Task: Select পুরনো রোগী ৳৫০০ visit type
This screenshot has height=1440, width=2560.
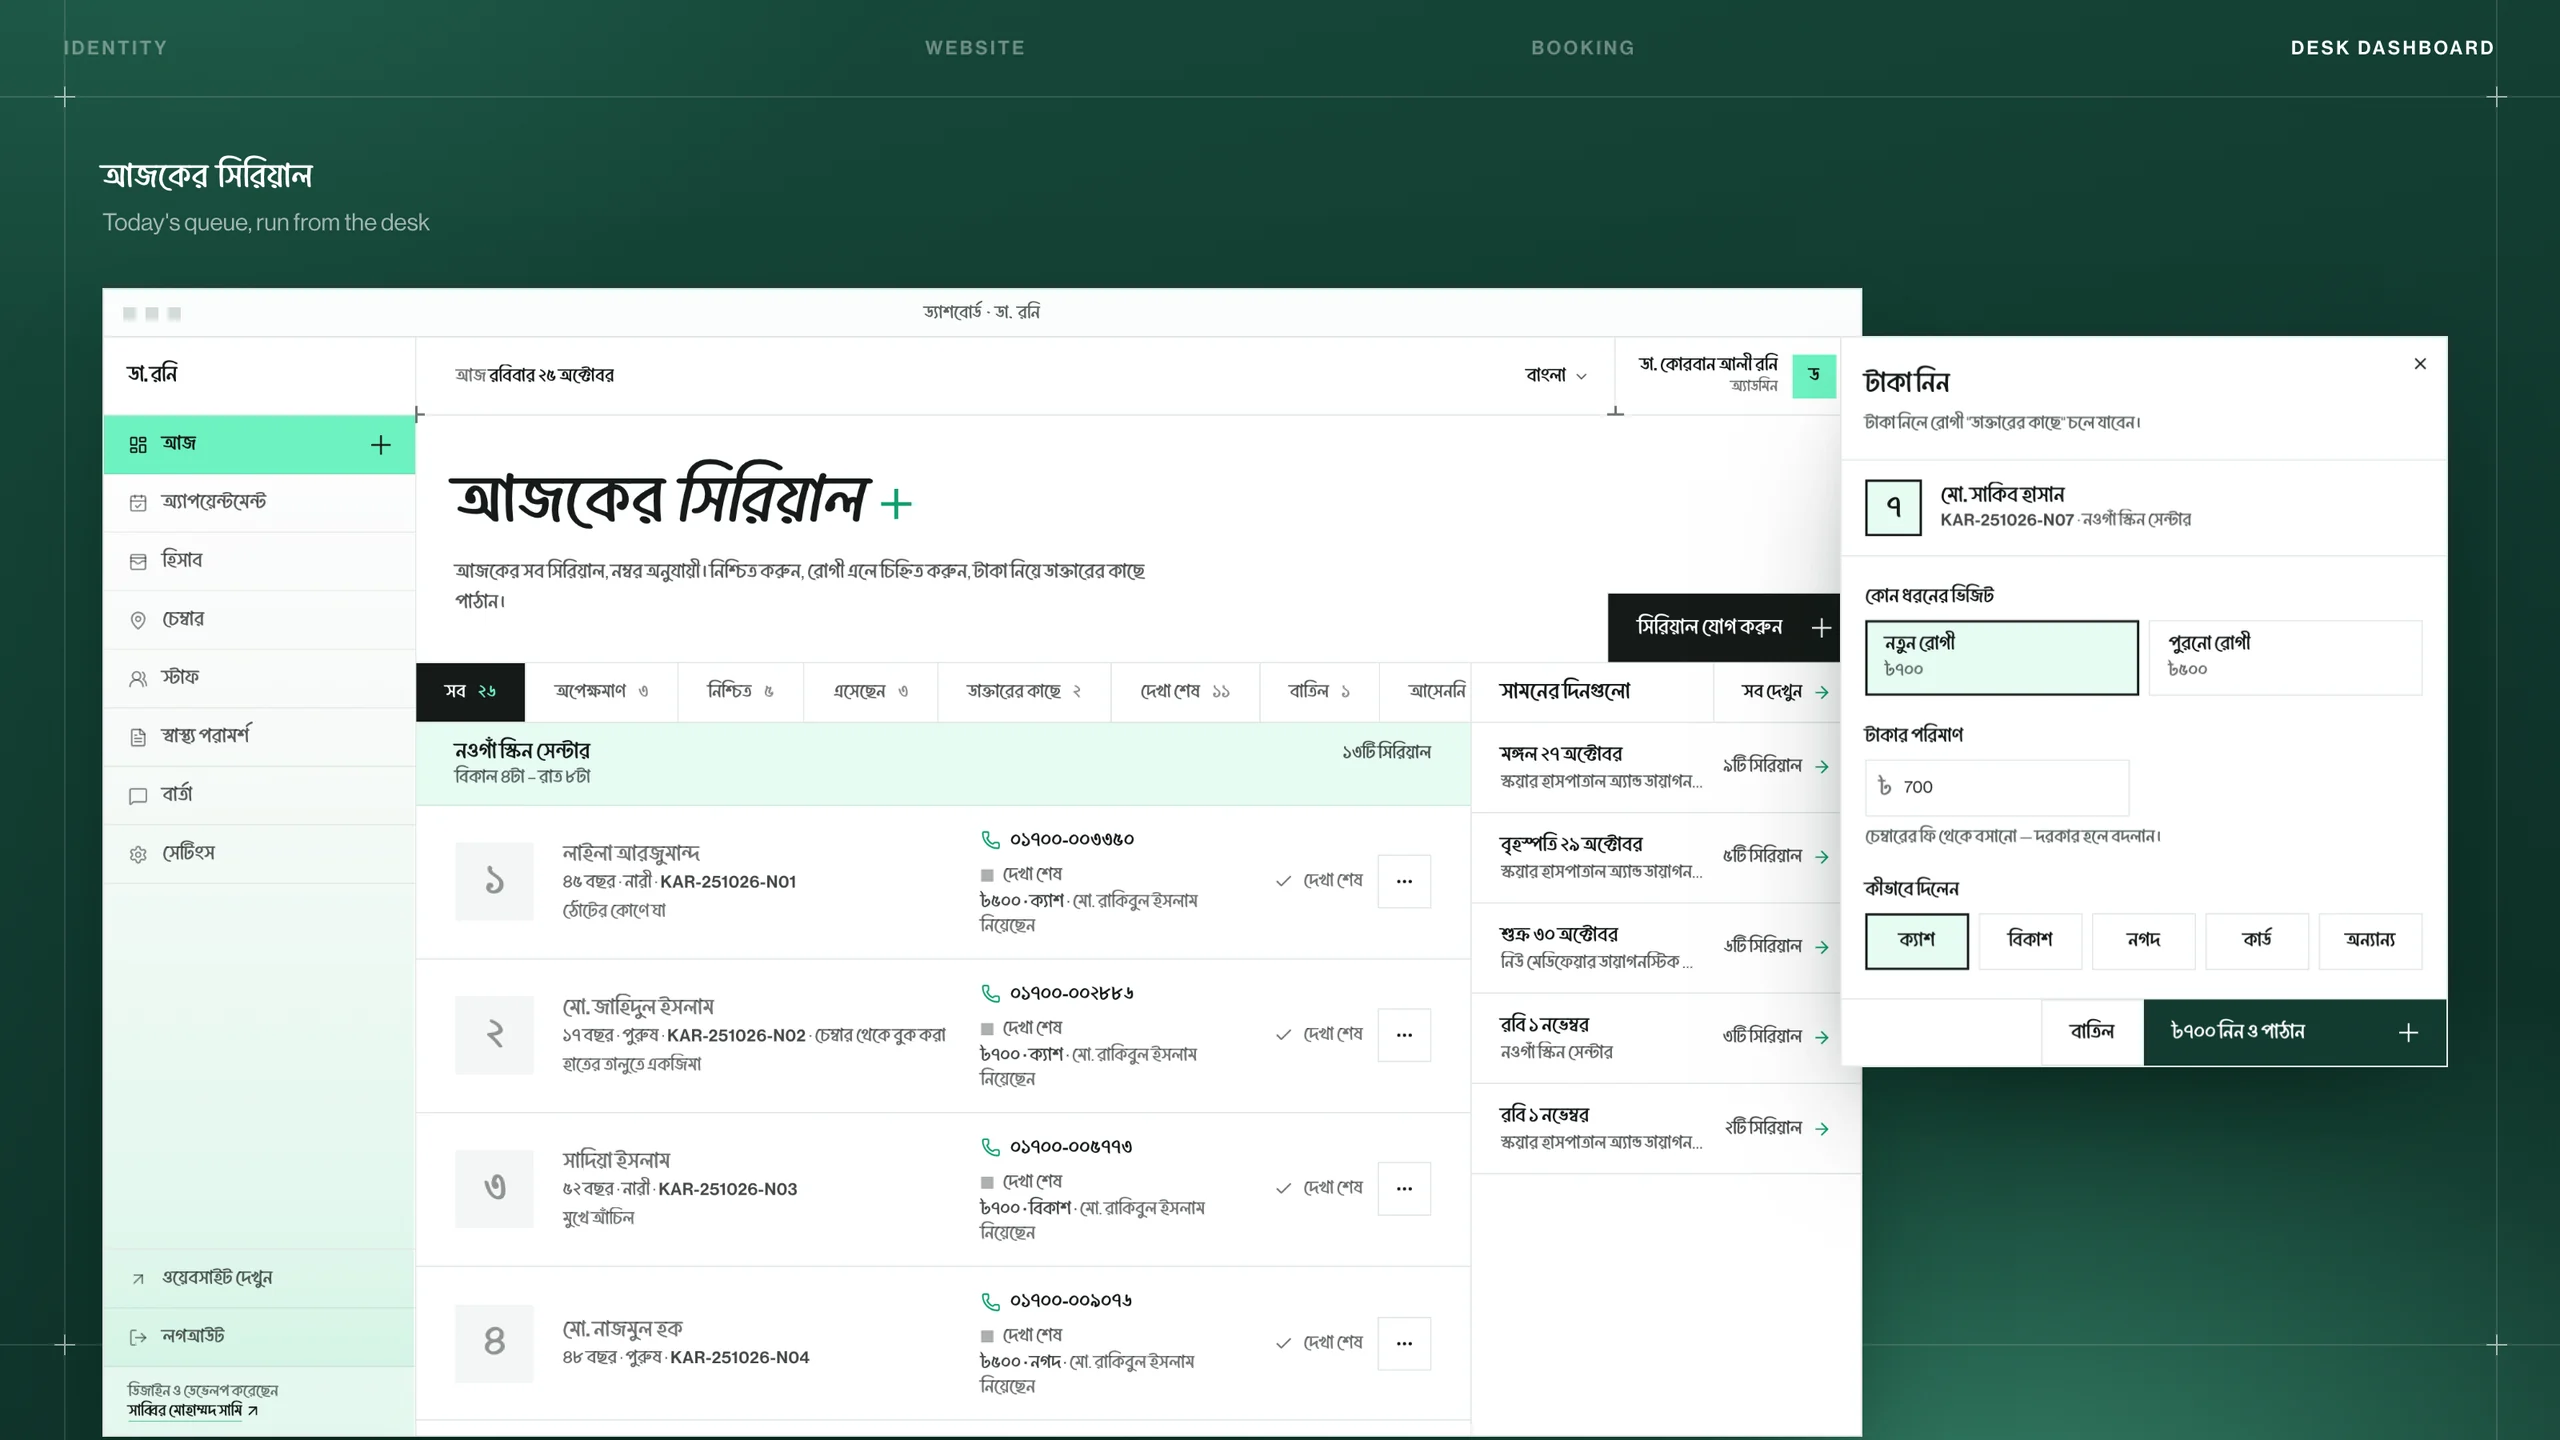Action: pos(2285,657)
